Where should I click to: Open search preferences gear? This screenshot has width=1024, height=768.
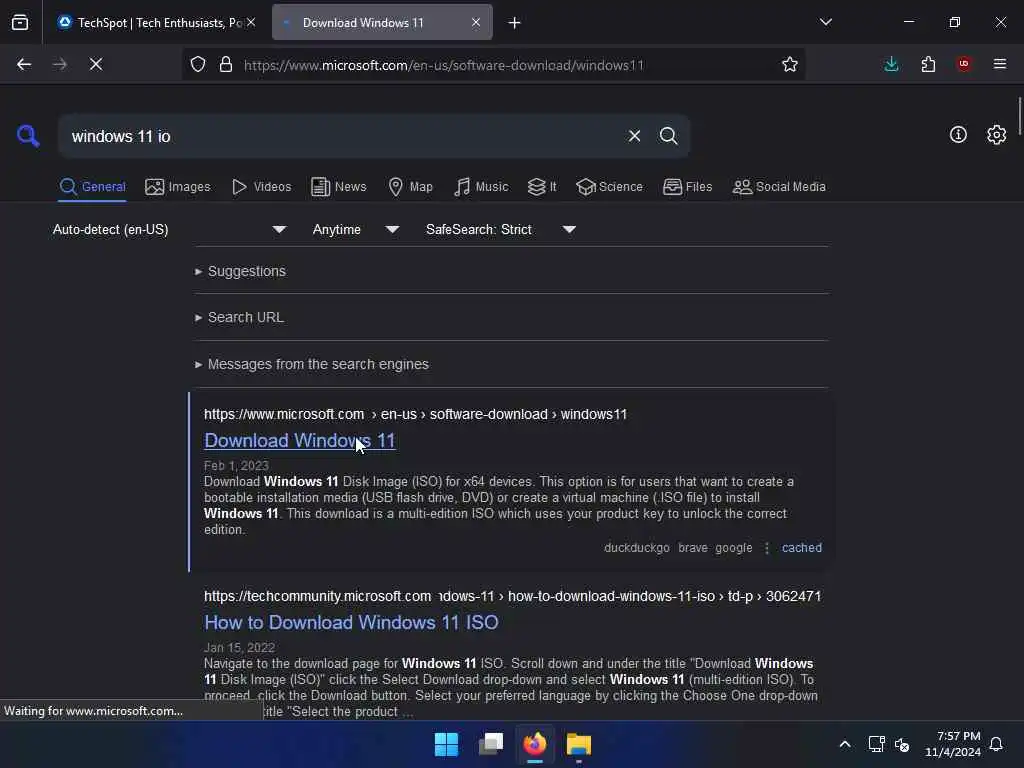(997, 135)
